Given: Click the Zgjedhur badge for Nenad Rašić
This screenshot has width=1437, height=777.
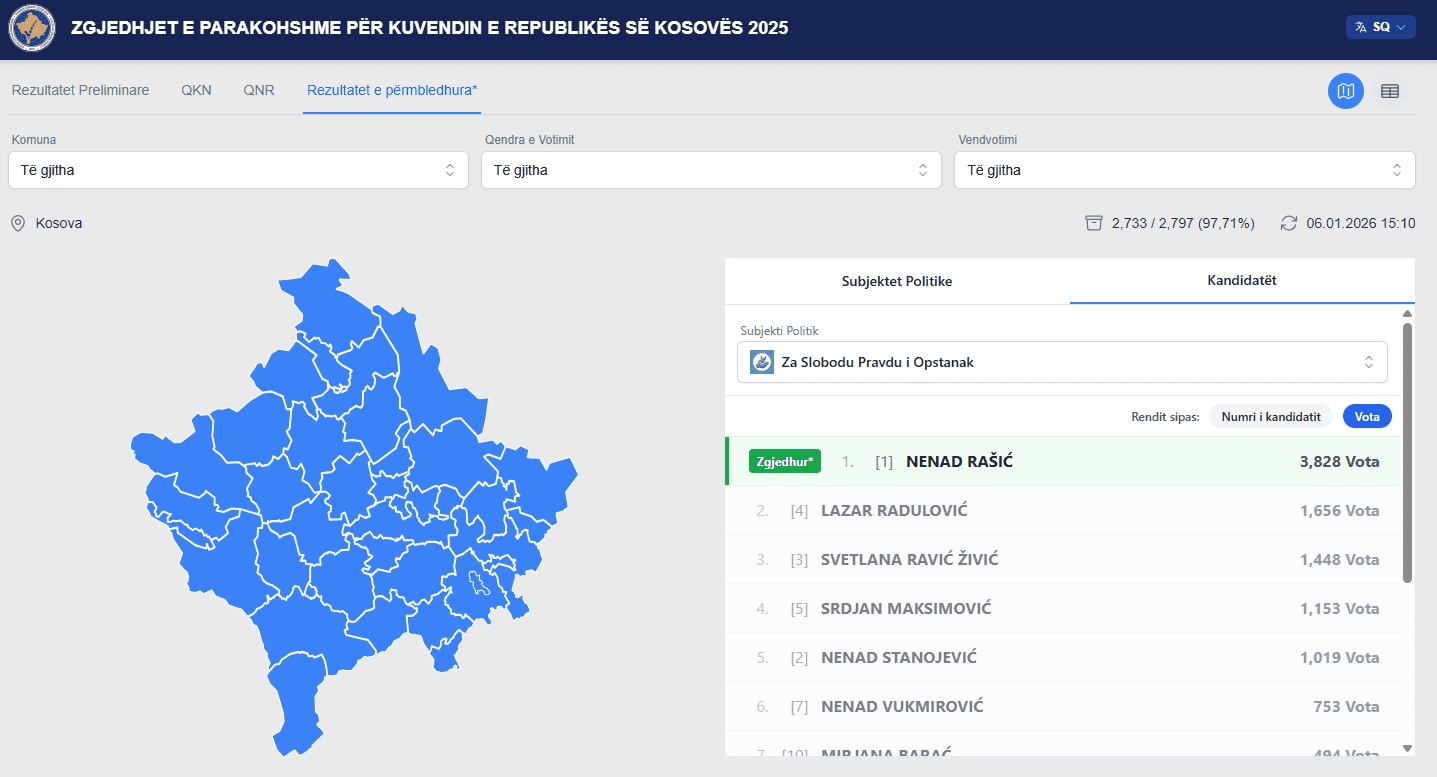Looking at the screenshot, I should [784, 462].
